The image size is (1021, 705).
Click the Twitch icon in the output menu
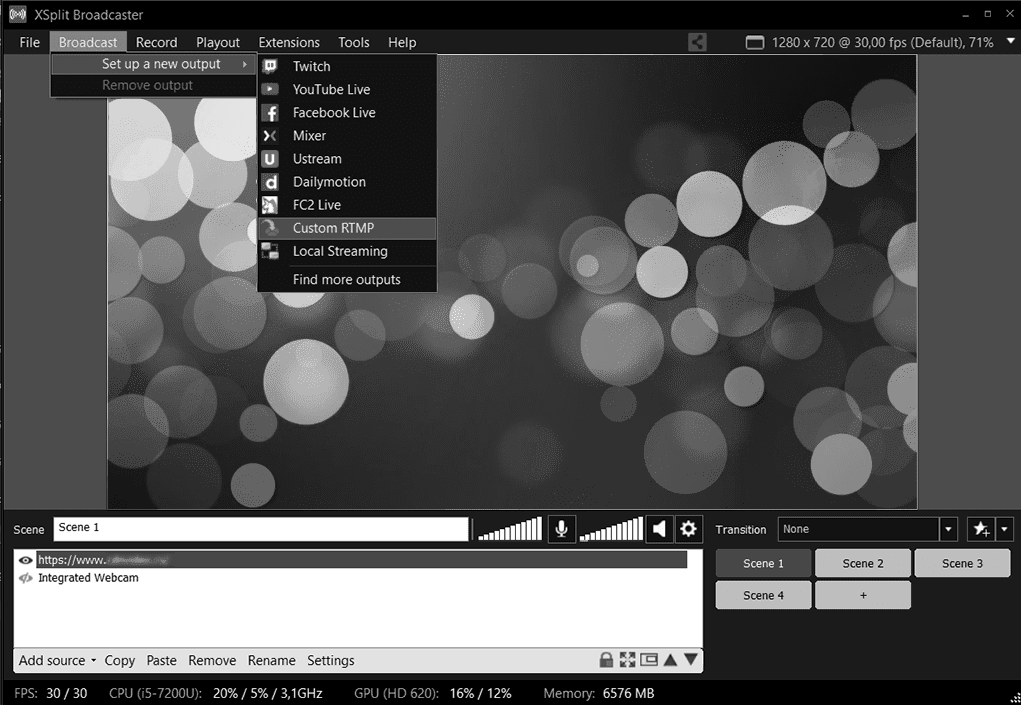click(x=270, y=66)
